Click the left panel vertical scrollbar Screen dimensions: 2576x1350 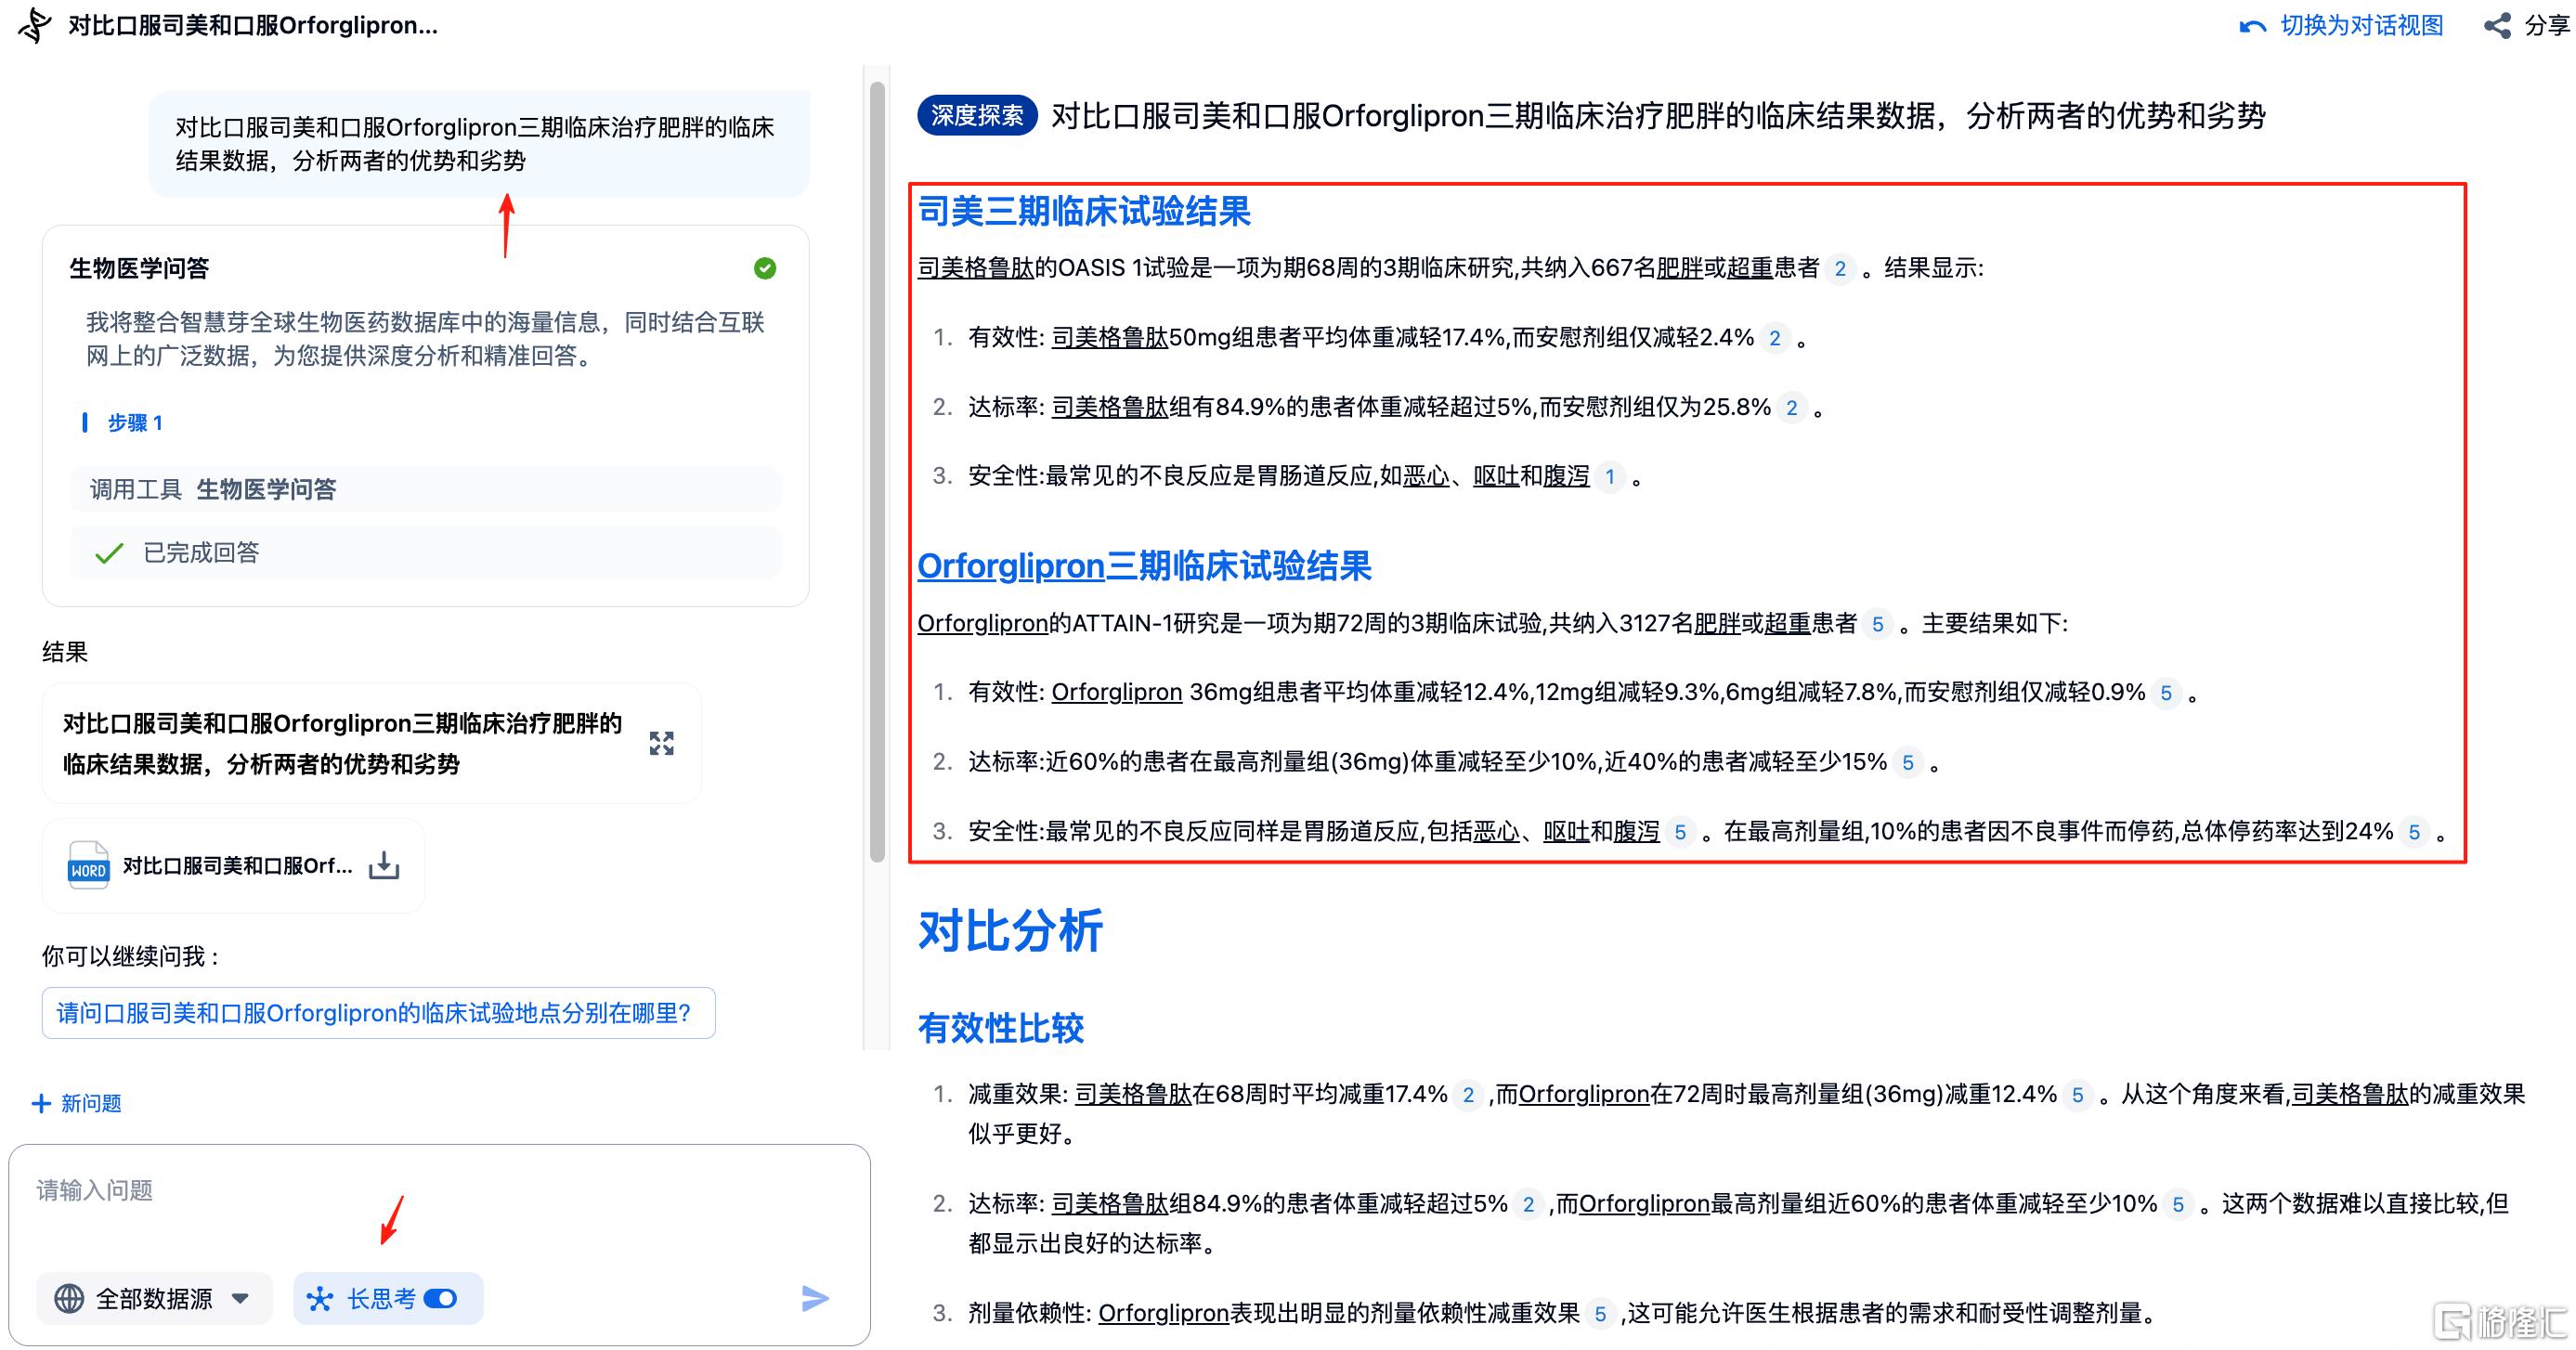point(877,470)
